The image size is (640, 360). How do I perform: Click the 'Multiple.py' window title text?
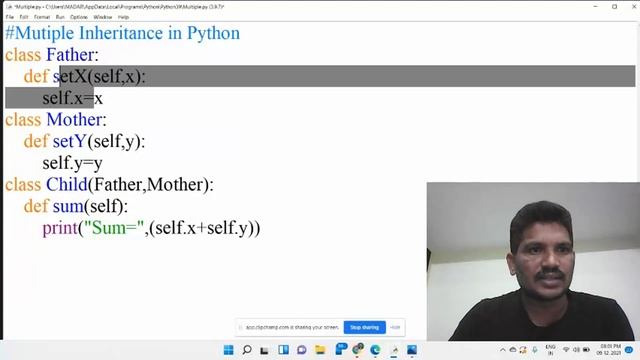tap(119, 7)
